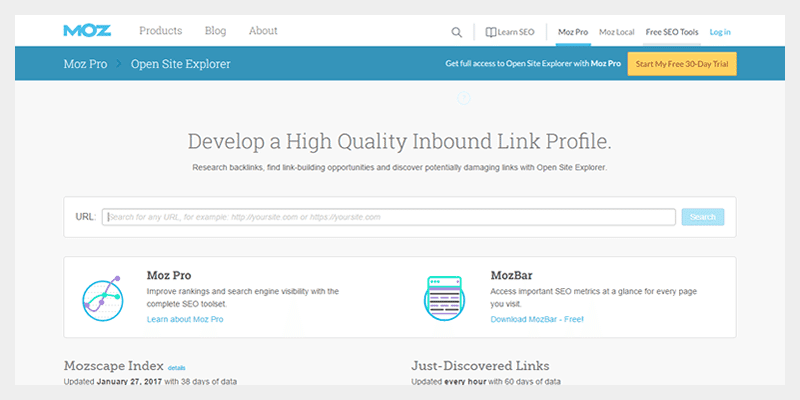This screenshot has height=400, width=800.
Task: Open the Products menu
Action: pyautogui.click(x=160, y=31)
